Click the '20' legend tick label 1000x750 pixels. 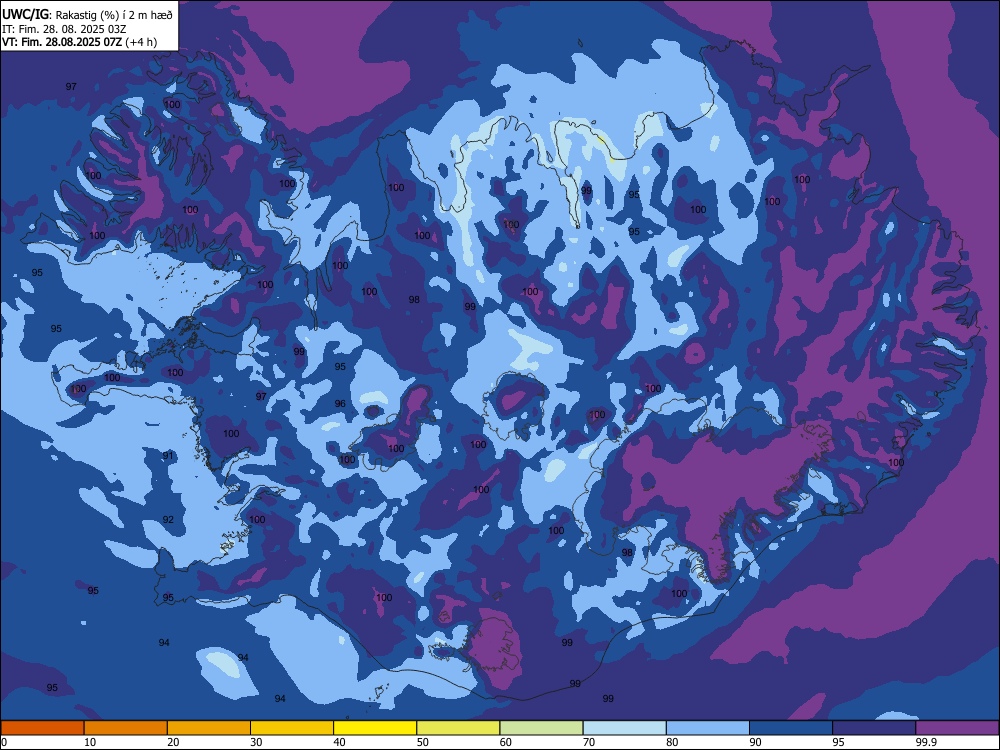pyautogui.click(x=173, y=742)
